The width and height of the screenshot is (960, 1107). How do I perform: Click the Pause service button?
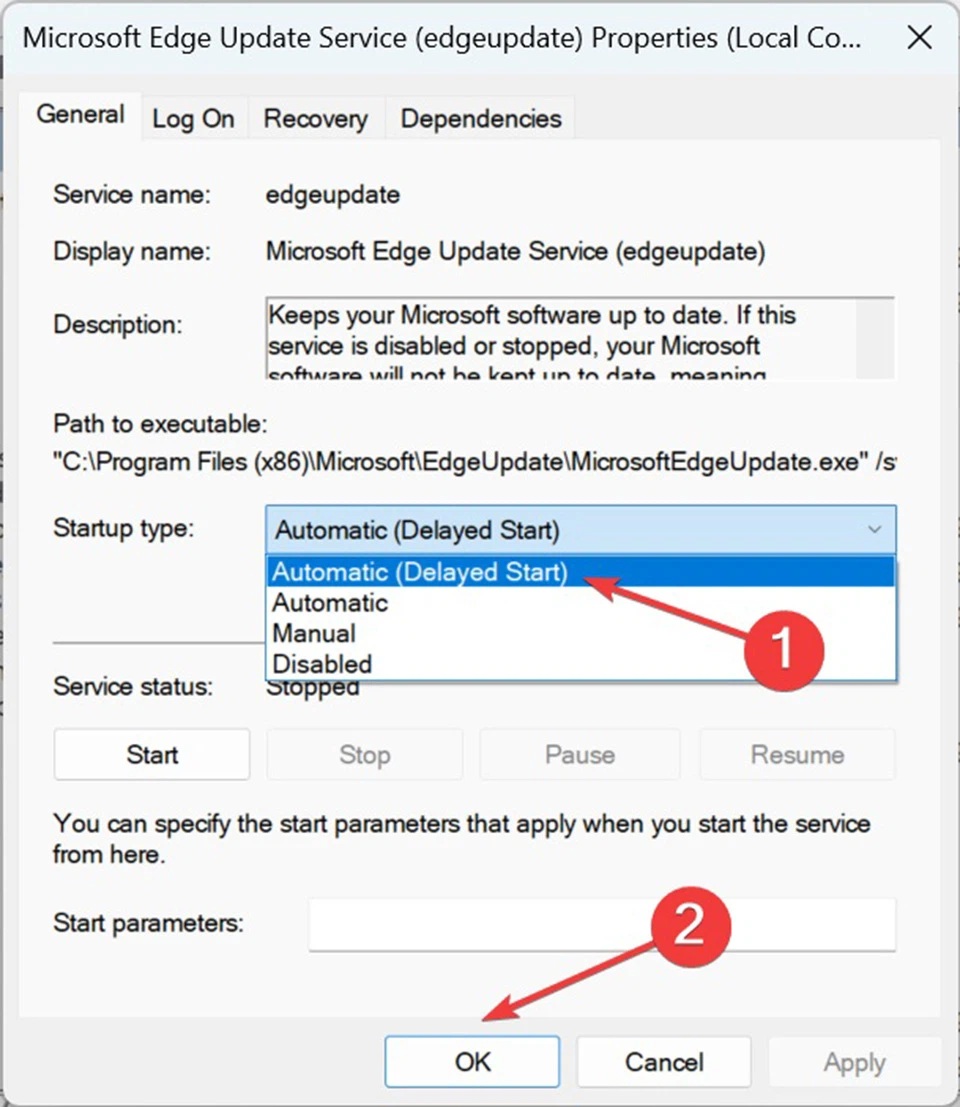[580, 755]
